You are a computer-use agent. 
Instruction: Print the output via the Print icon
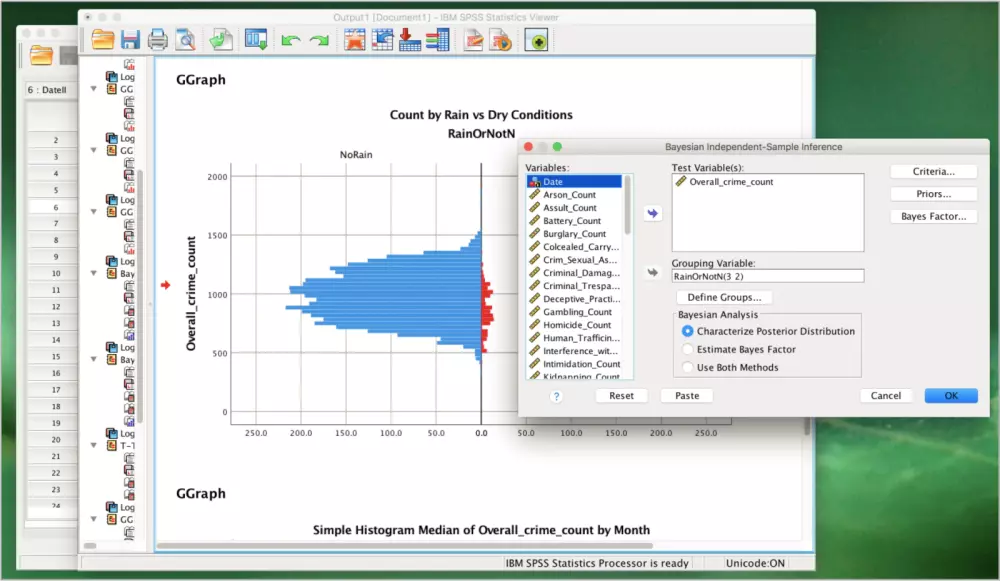point(158,40)
